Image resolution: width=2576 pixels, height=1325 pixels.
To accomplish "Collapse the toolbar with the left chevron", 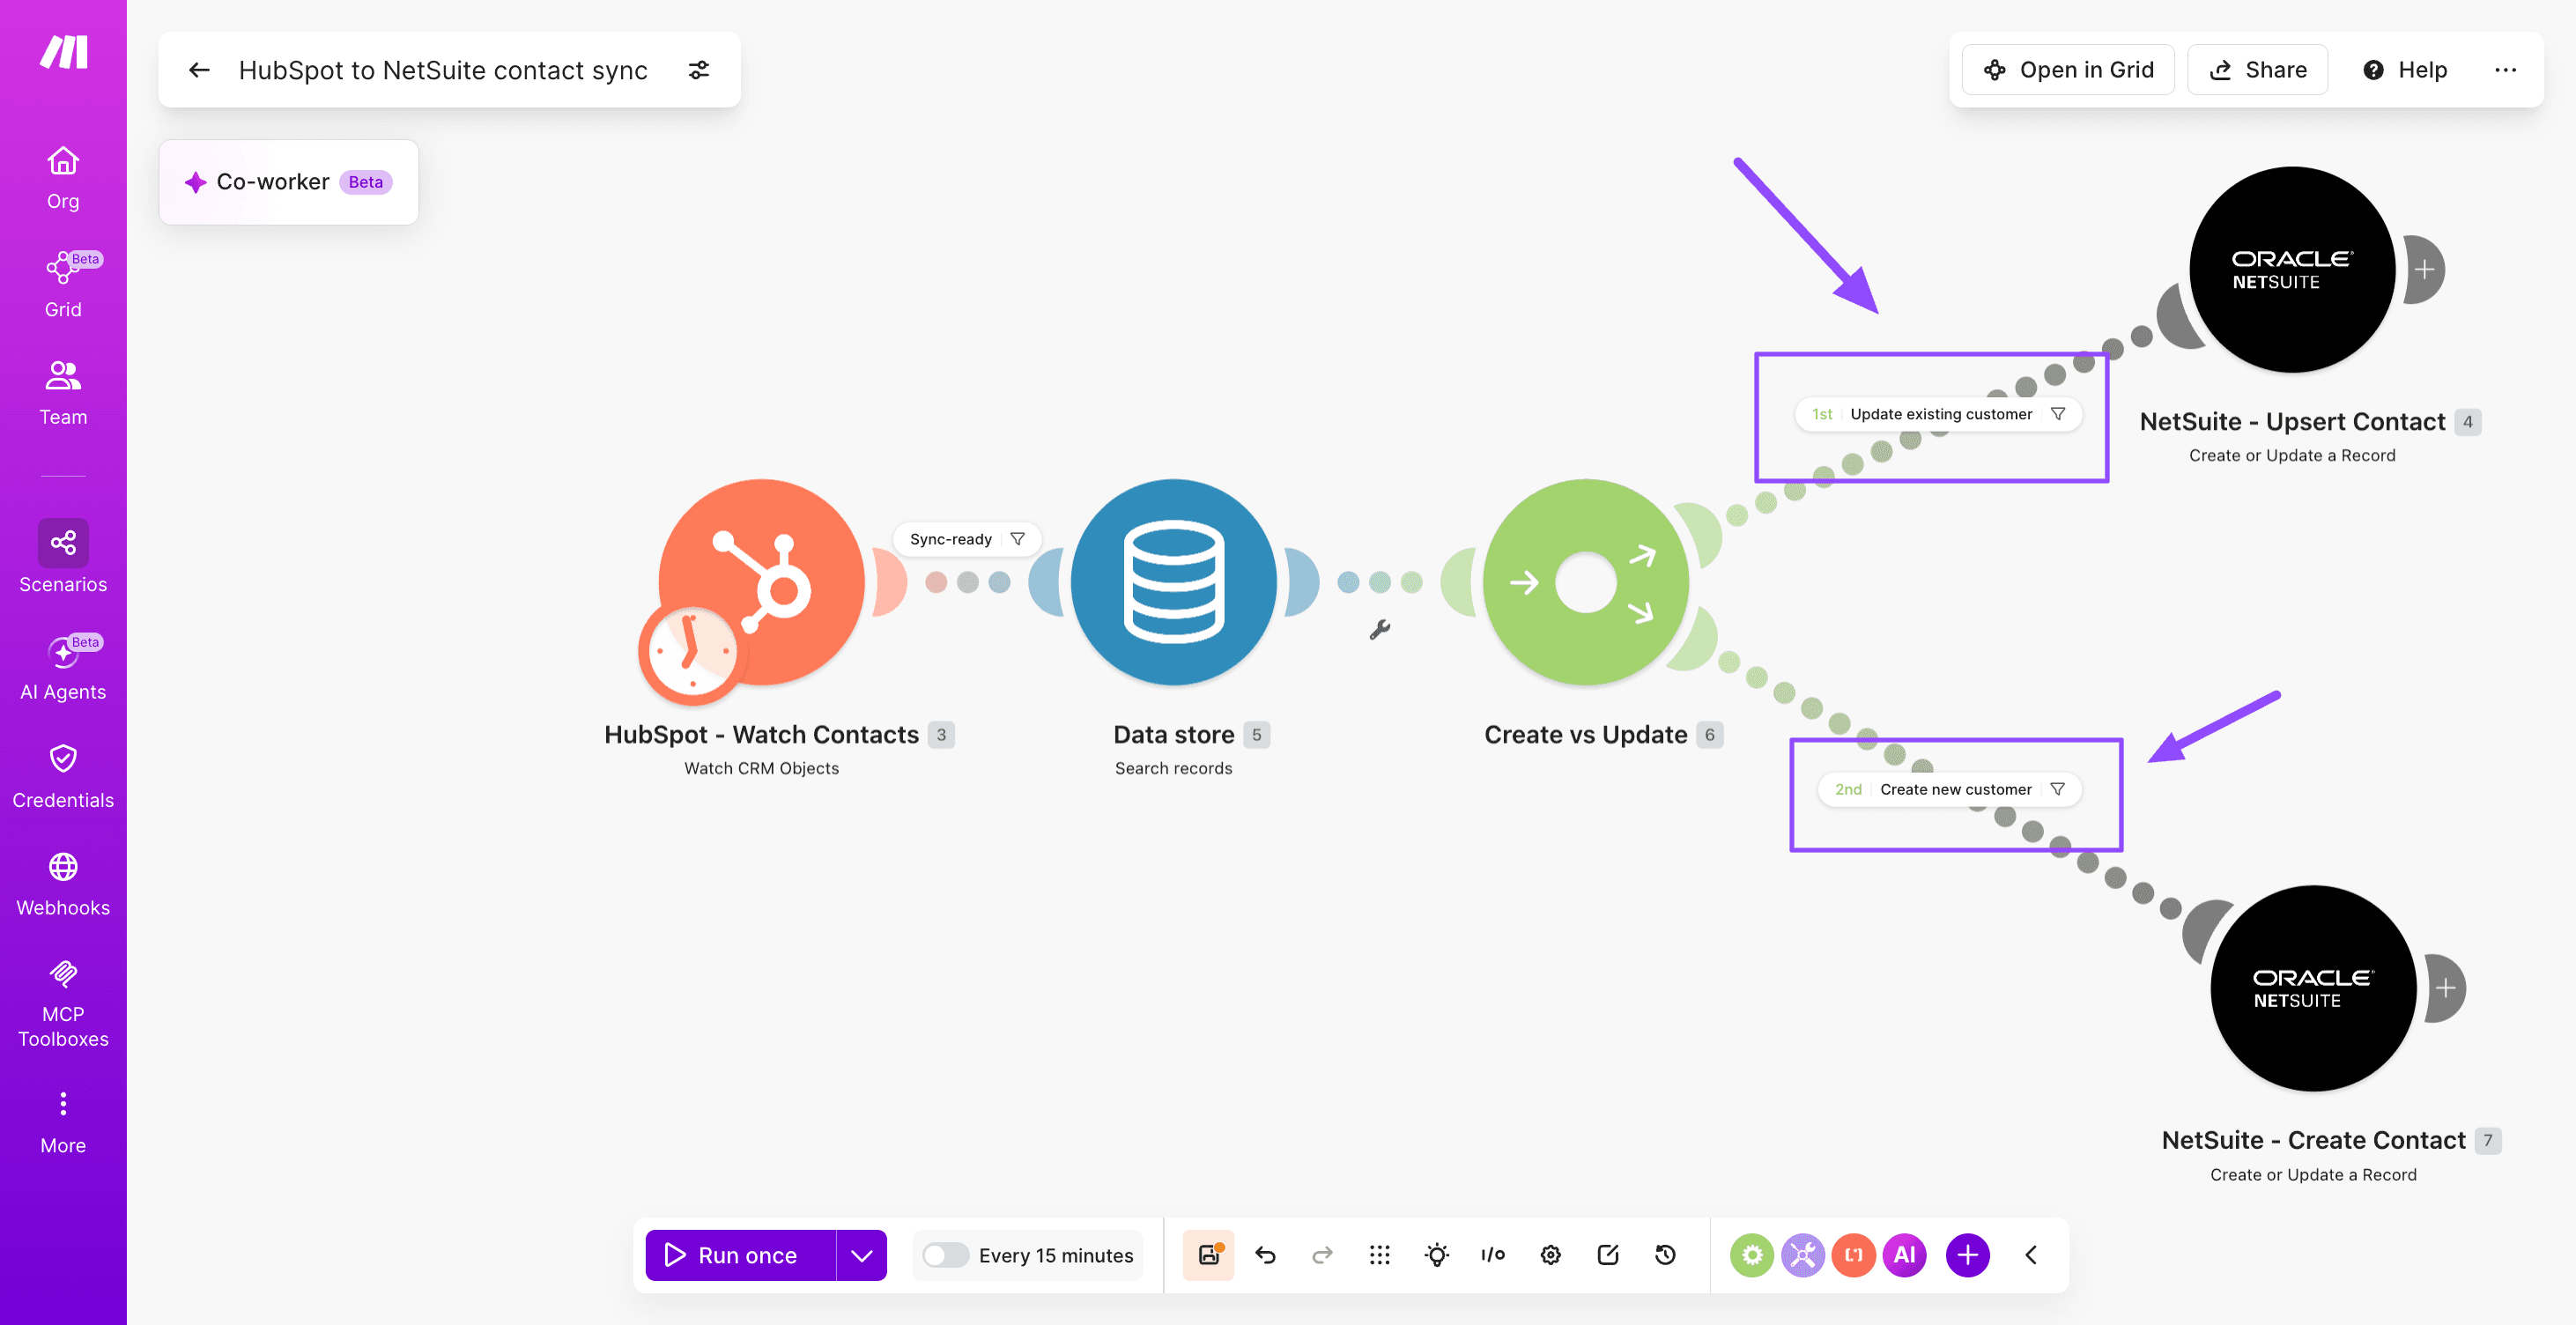I will tap(2031, 1255).
